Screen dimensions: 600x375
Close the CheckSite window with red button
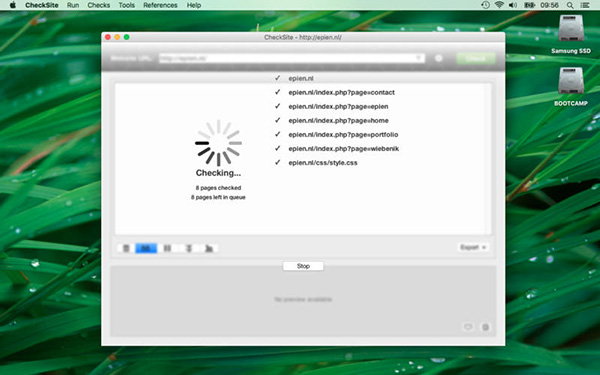tap(108, 37)
